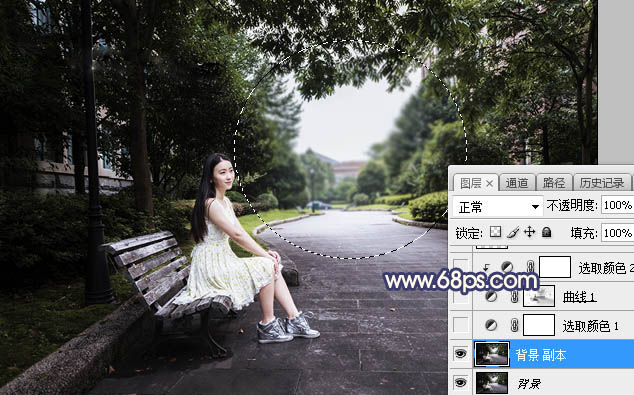Toggle lock image pixels brush icon
This screenshot has width=634, height=395.
click(513, 232)
